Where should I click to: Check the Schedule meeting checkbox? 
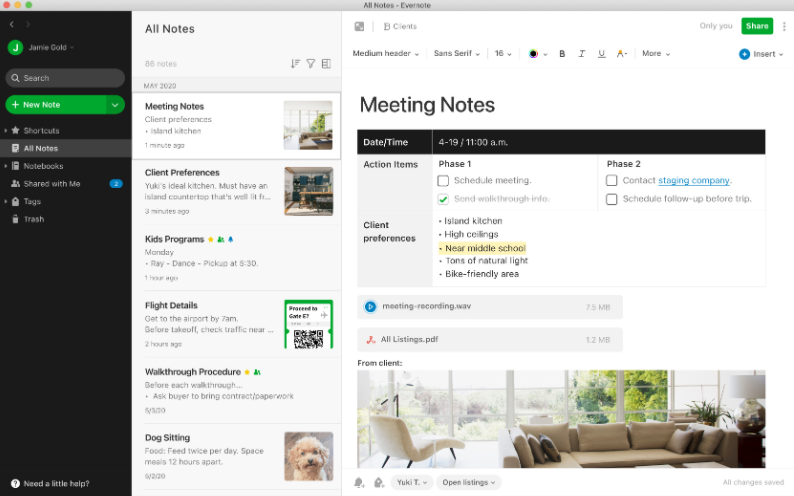[443, 181]
